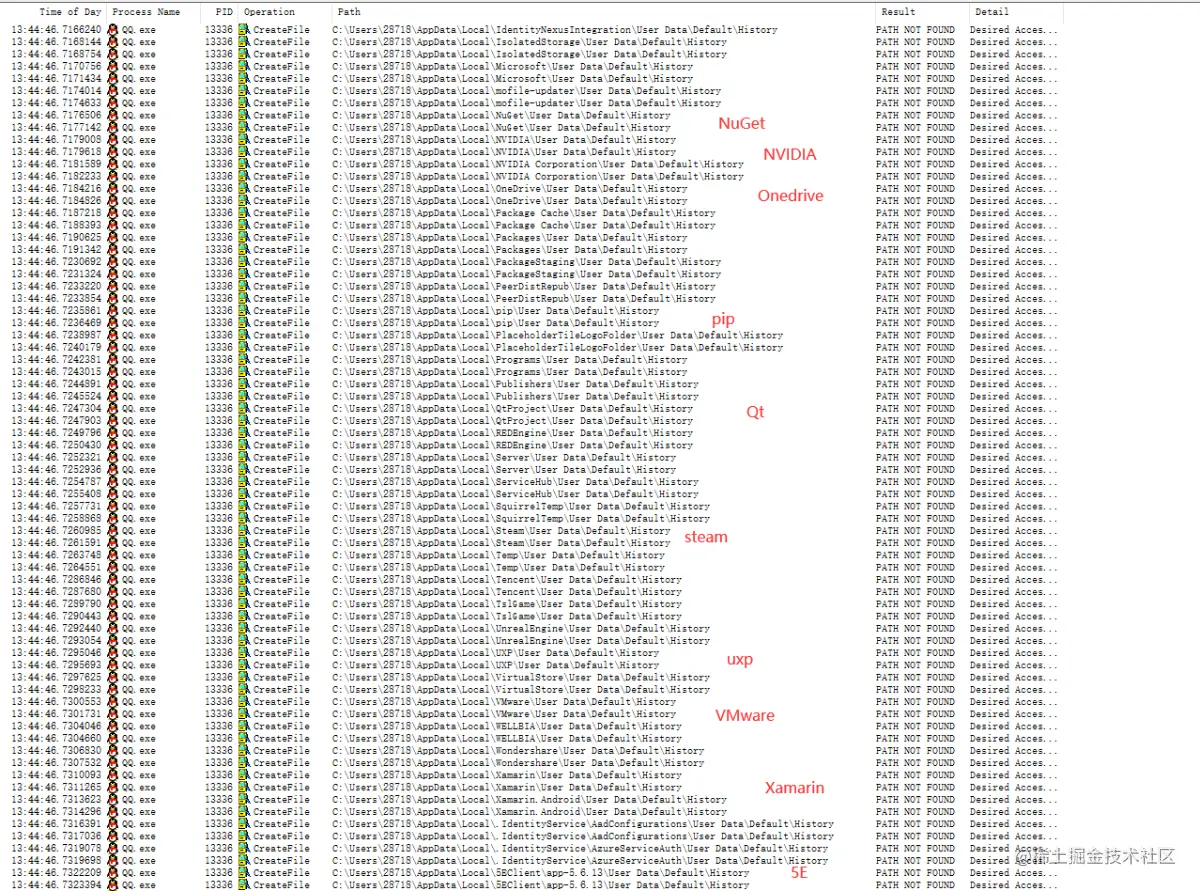Select the Wondershare path in row 13:44:46.7306830
The height and width of the screenshot is (891, 1200).
(519, 751)
